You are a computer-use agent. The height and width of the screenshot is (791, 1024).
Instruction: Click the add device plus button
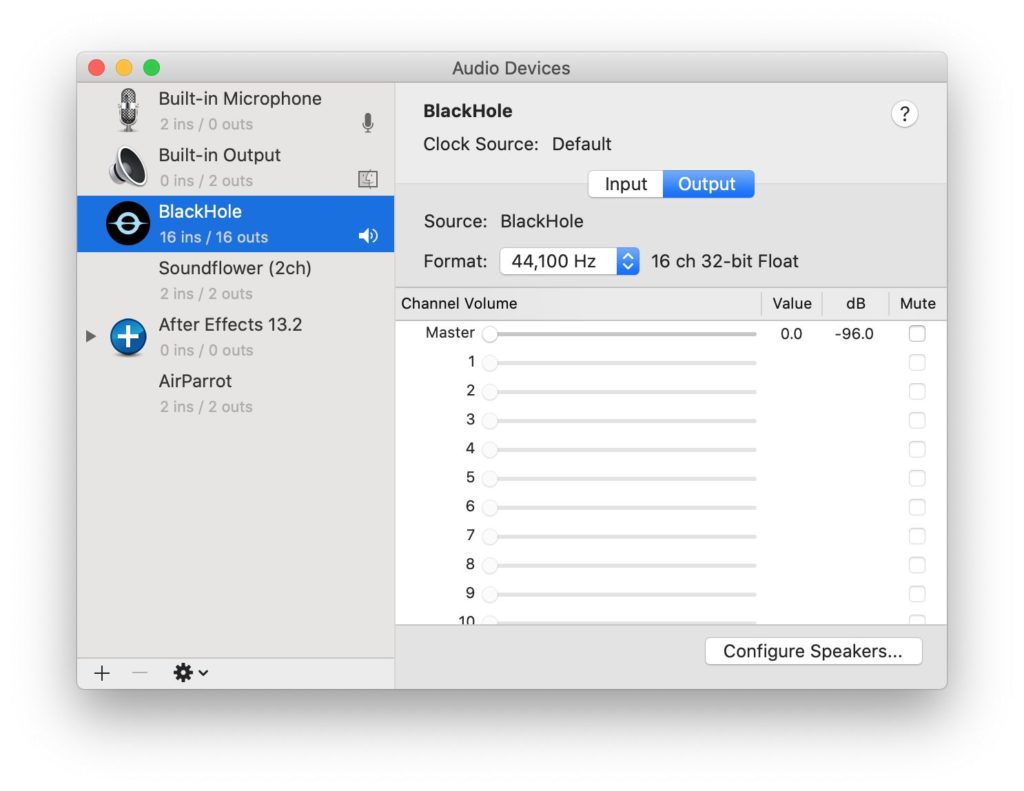tap(101, 673)
